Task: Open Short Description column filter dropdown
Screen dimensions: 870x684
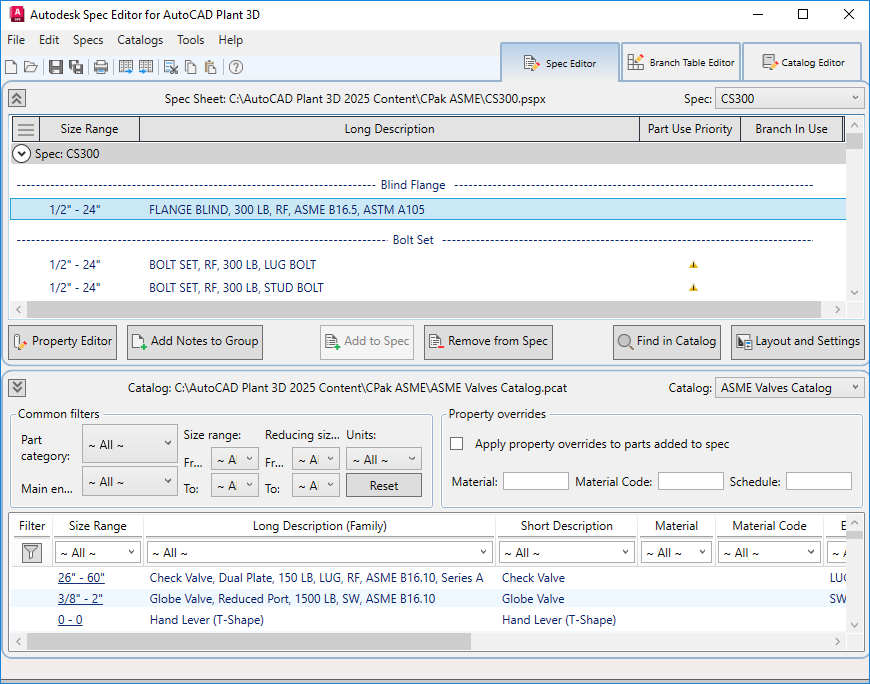Action: (x=566, y=553)
